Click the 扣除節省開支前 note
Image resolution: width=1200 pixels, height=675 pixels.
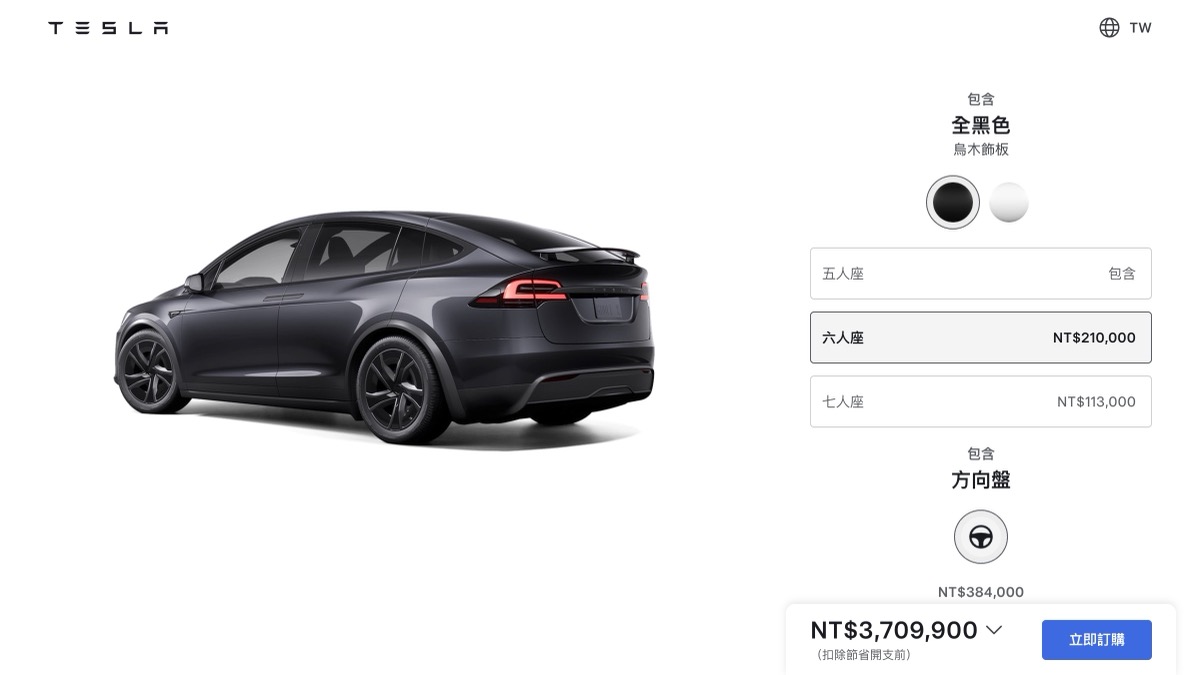coord(864,655)
